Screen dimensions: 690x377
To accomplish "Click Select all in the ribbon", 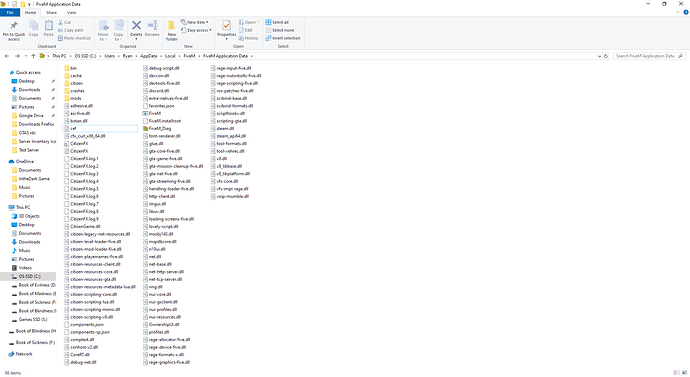I will coord(277,22).
